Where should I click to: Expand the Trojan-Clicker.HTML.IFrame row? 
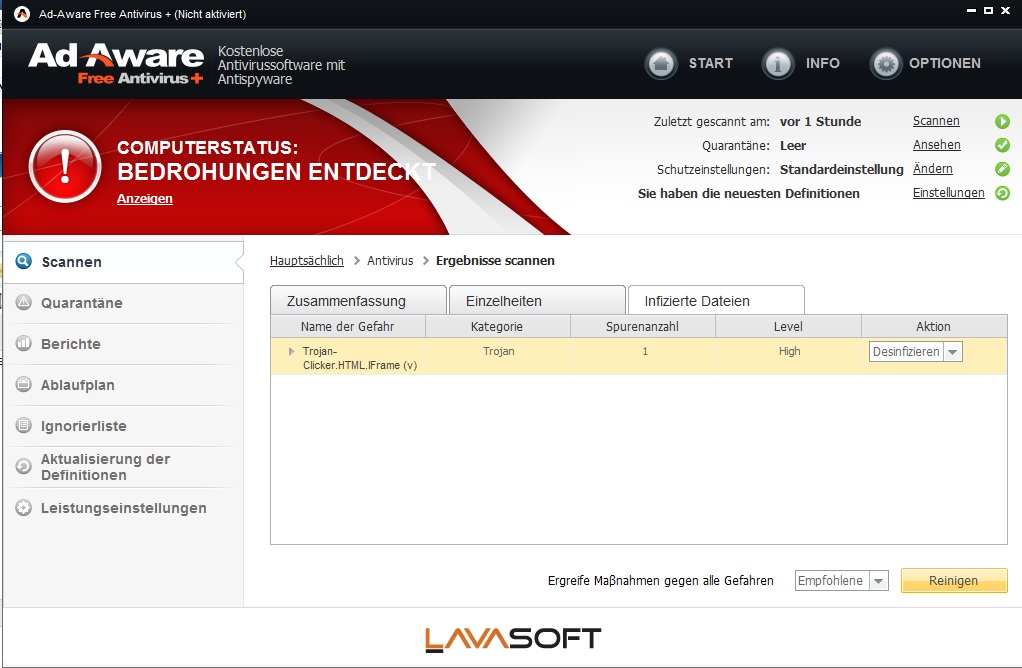[291, 351]
